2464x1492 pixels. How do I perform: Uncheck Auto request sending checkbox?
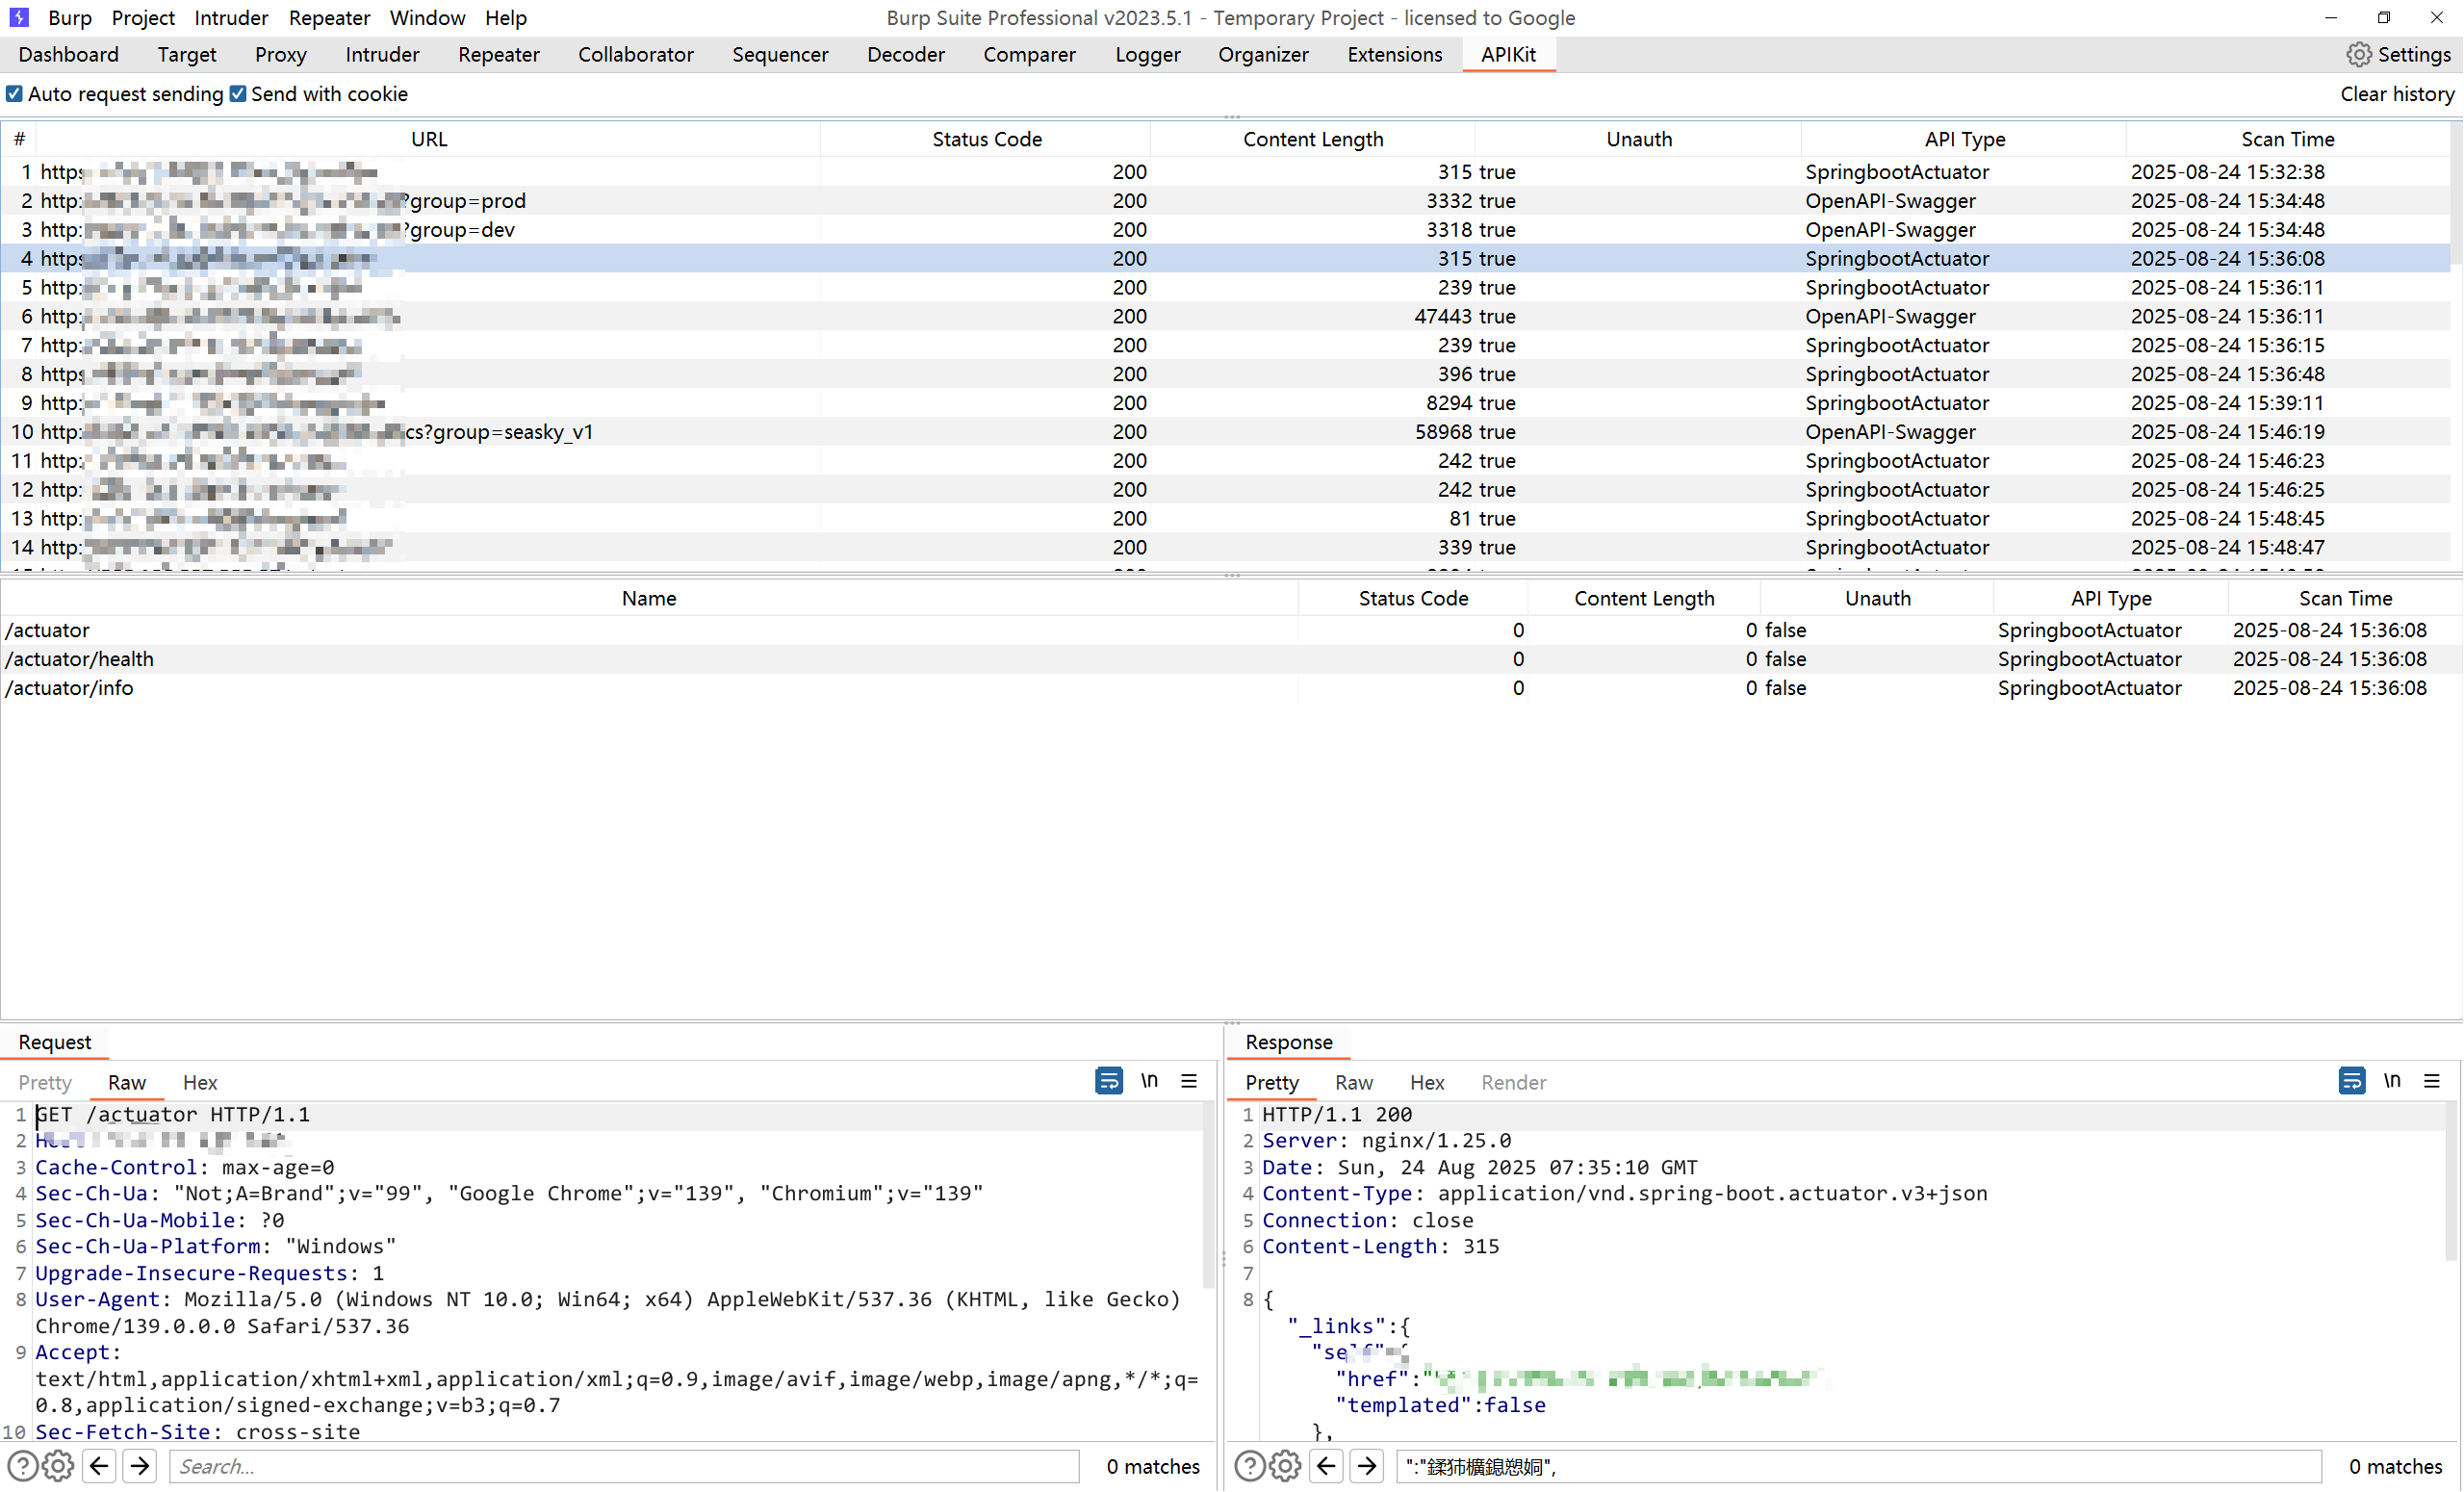(14, 94)
